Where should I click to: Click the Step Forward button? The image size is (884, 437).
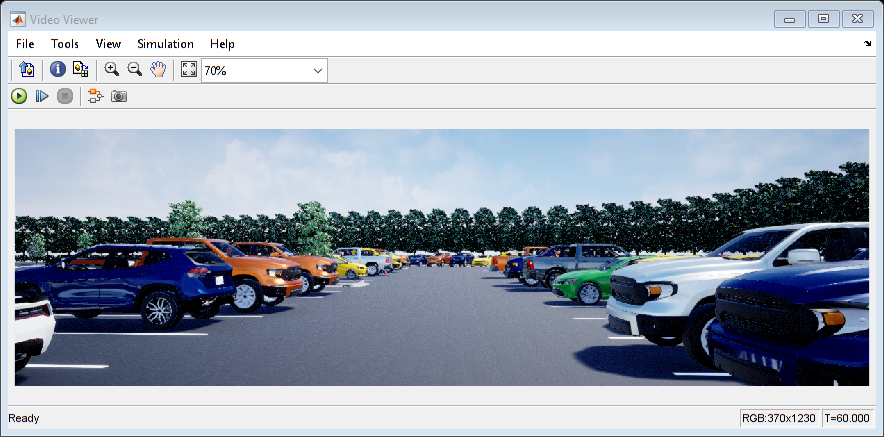coord(42,96)
